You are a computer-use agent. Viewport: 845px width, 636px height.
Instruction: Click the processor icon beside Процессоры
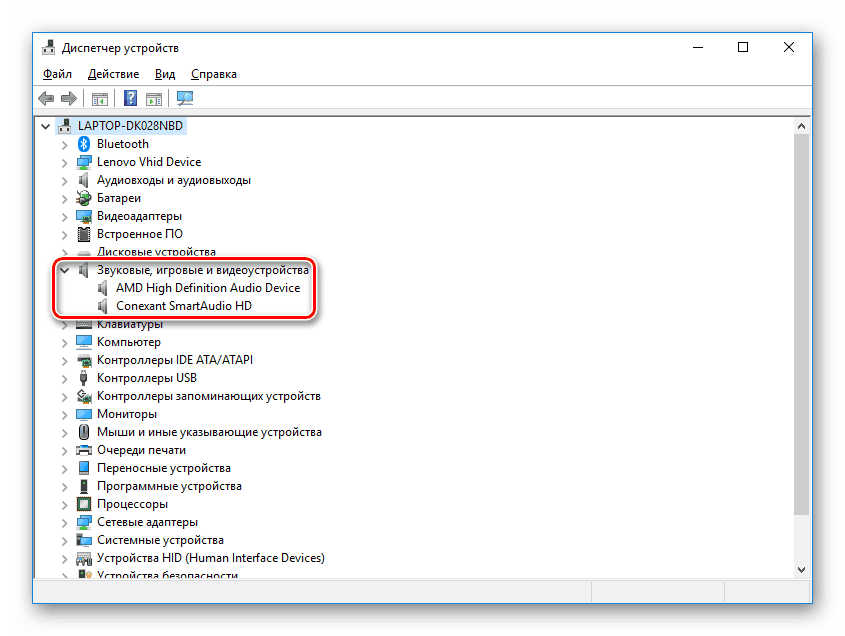(x=82, y=503)
